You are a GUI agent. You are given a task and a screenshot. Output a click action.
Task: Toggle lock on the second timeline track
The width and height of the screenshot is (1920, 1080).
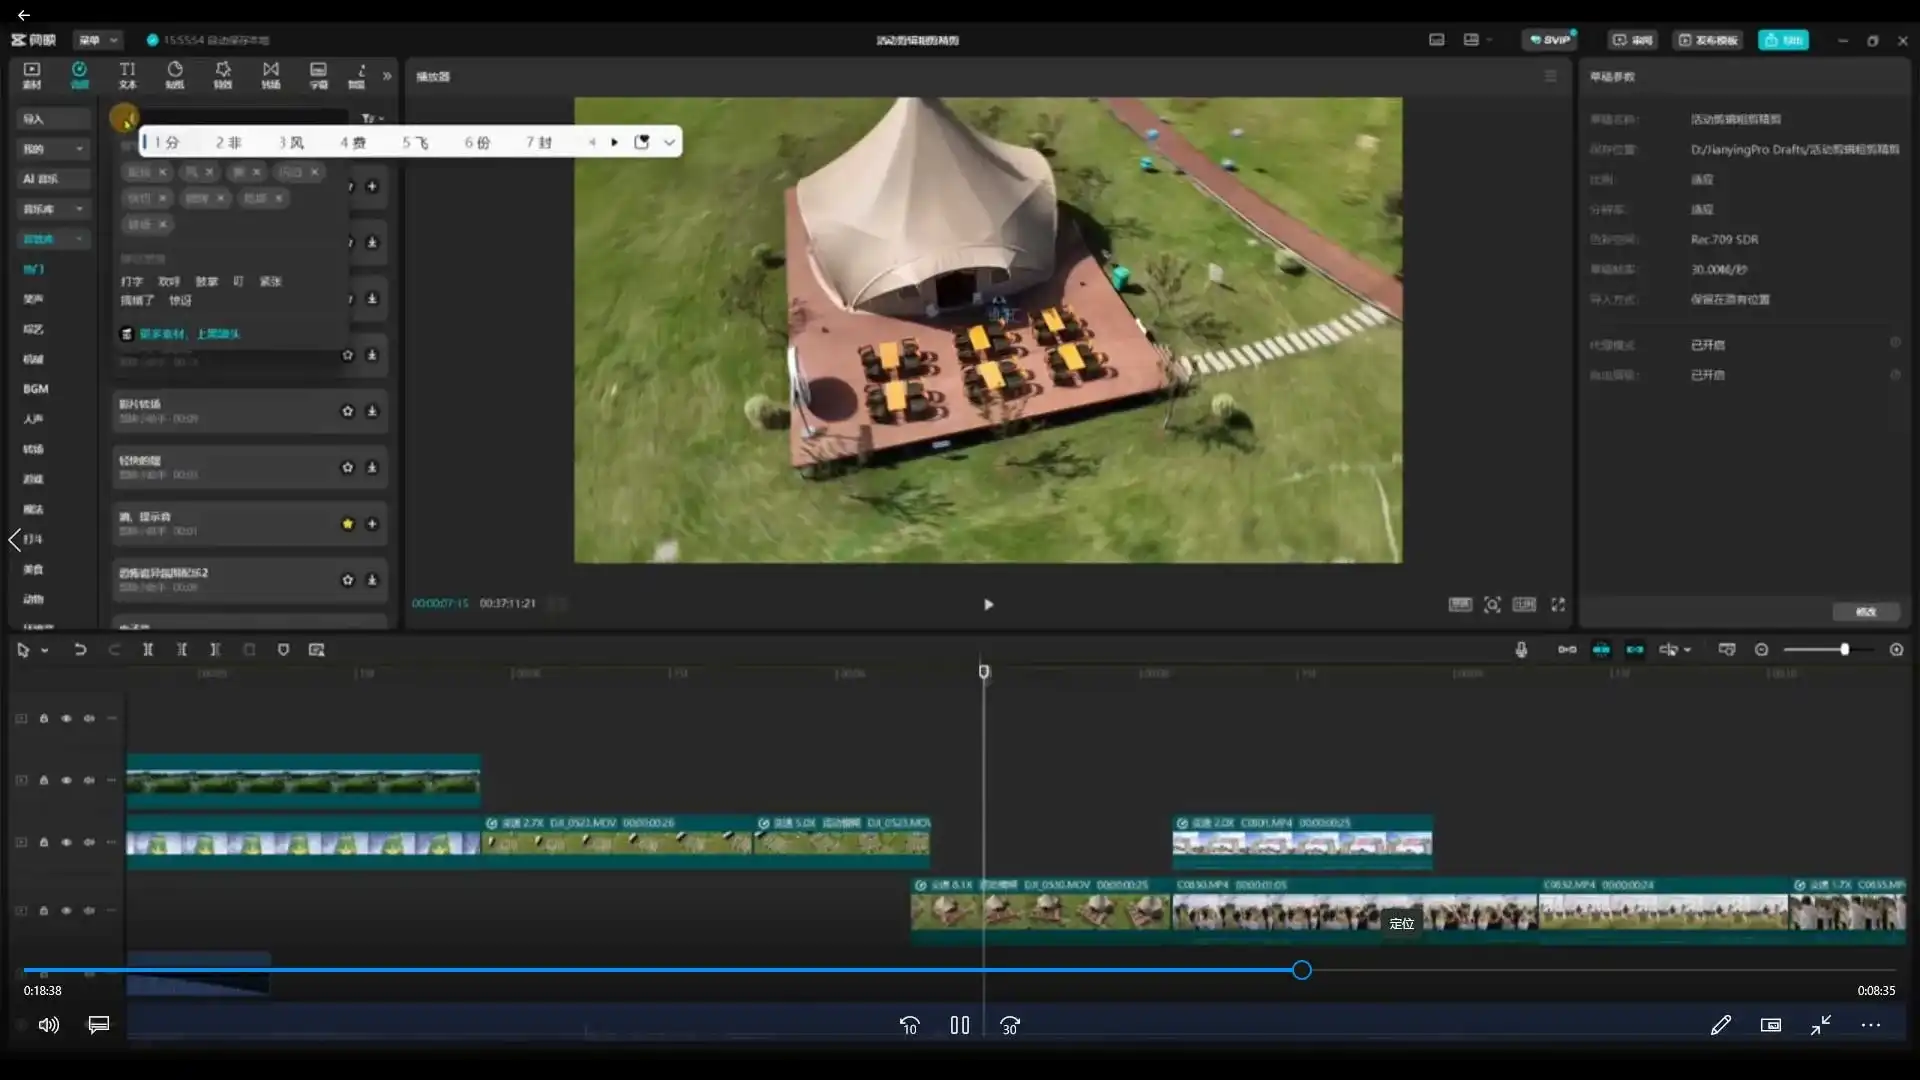pos(44,781)
